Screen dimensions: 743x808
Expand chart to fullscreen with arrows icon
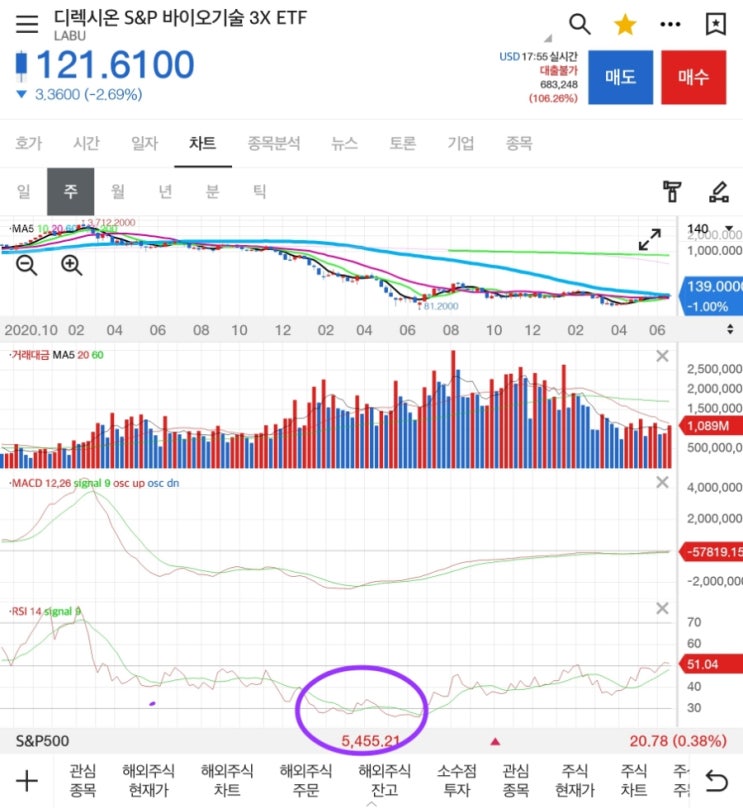click(649, 240)
